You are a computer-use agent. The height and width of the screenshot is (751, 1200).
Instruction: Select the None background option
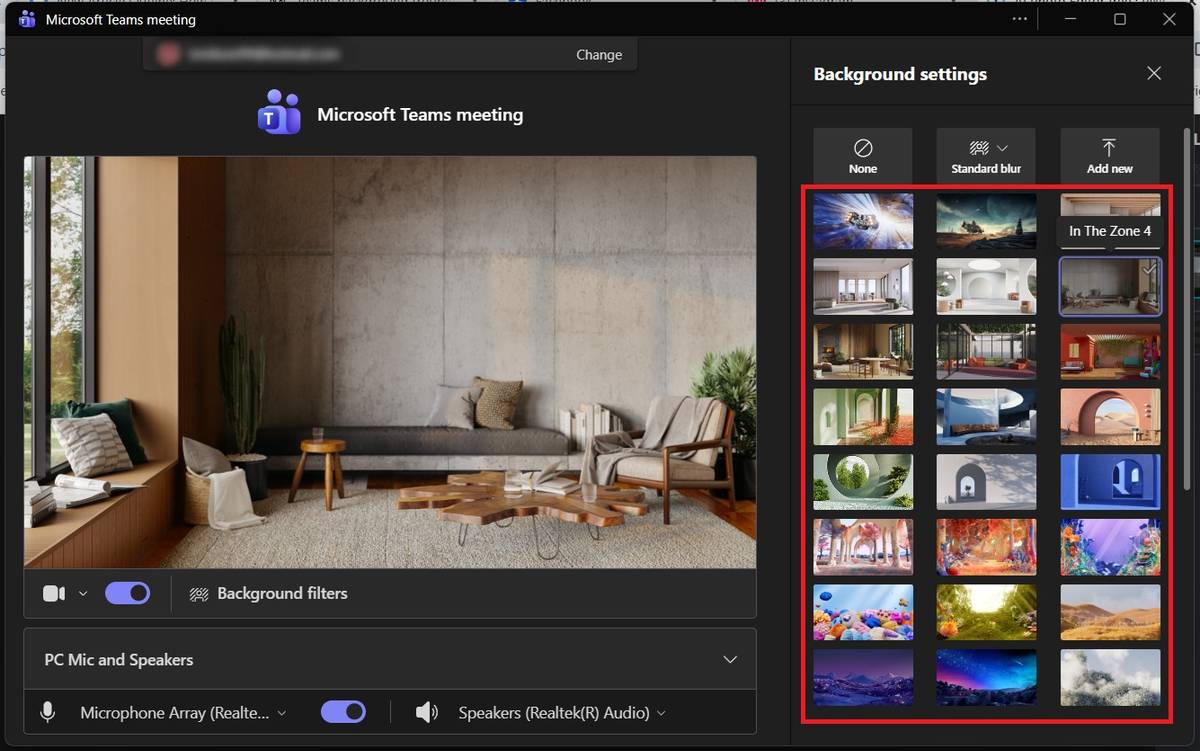pyautogui.click(x=862, y=155)
